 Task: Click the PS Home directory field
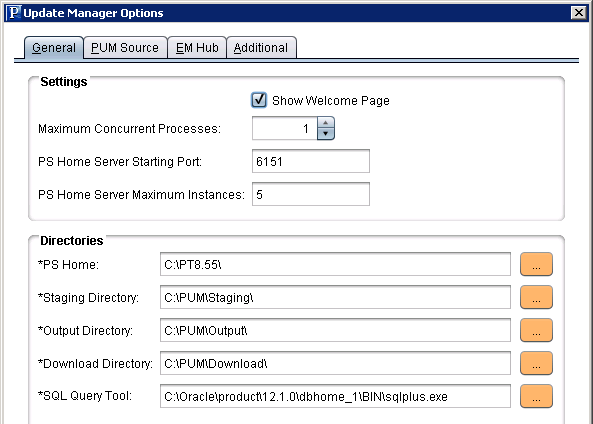point(335,264)
